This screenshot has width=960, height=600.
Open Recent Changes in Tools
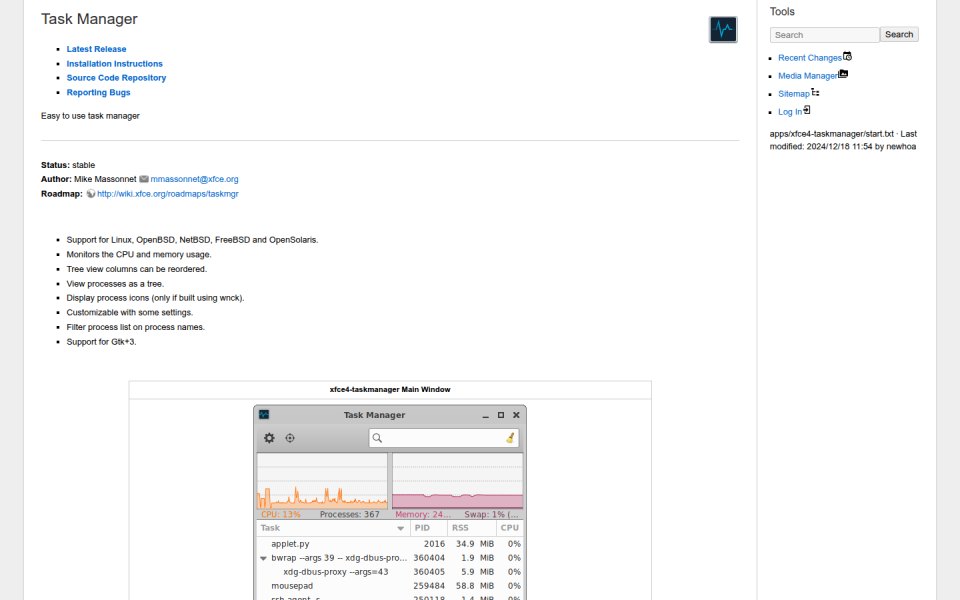click(809, 58)
